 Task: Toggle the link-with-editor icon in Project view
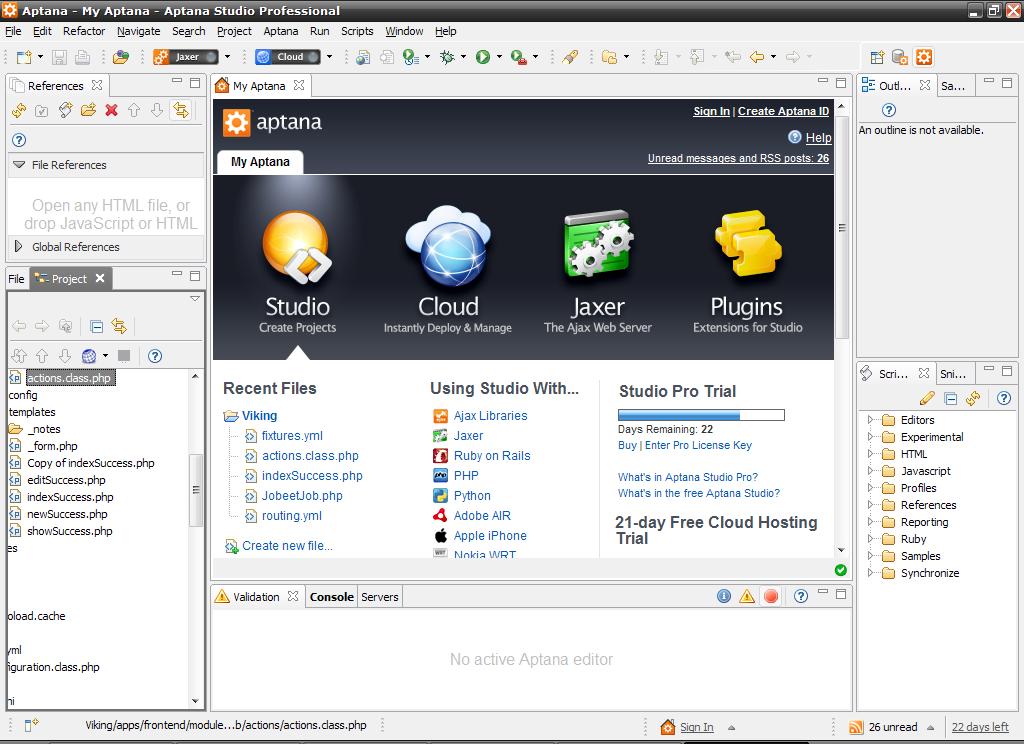118,325
